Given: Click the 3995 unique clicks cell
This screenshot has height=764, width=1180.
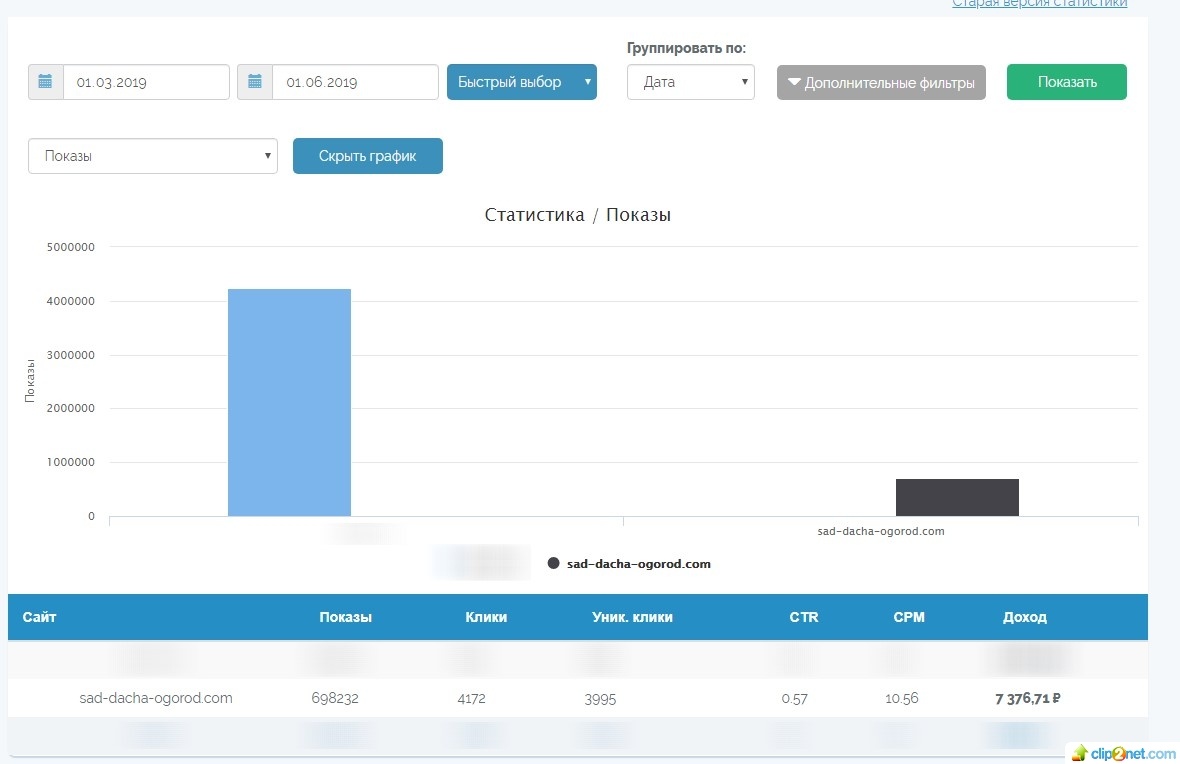Looking at the screenshot, I should click(600, 699).
